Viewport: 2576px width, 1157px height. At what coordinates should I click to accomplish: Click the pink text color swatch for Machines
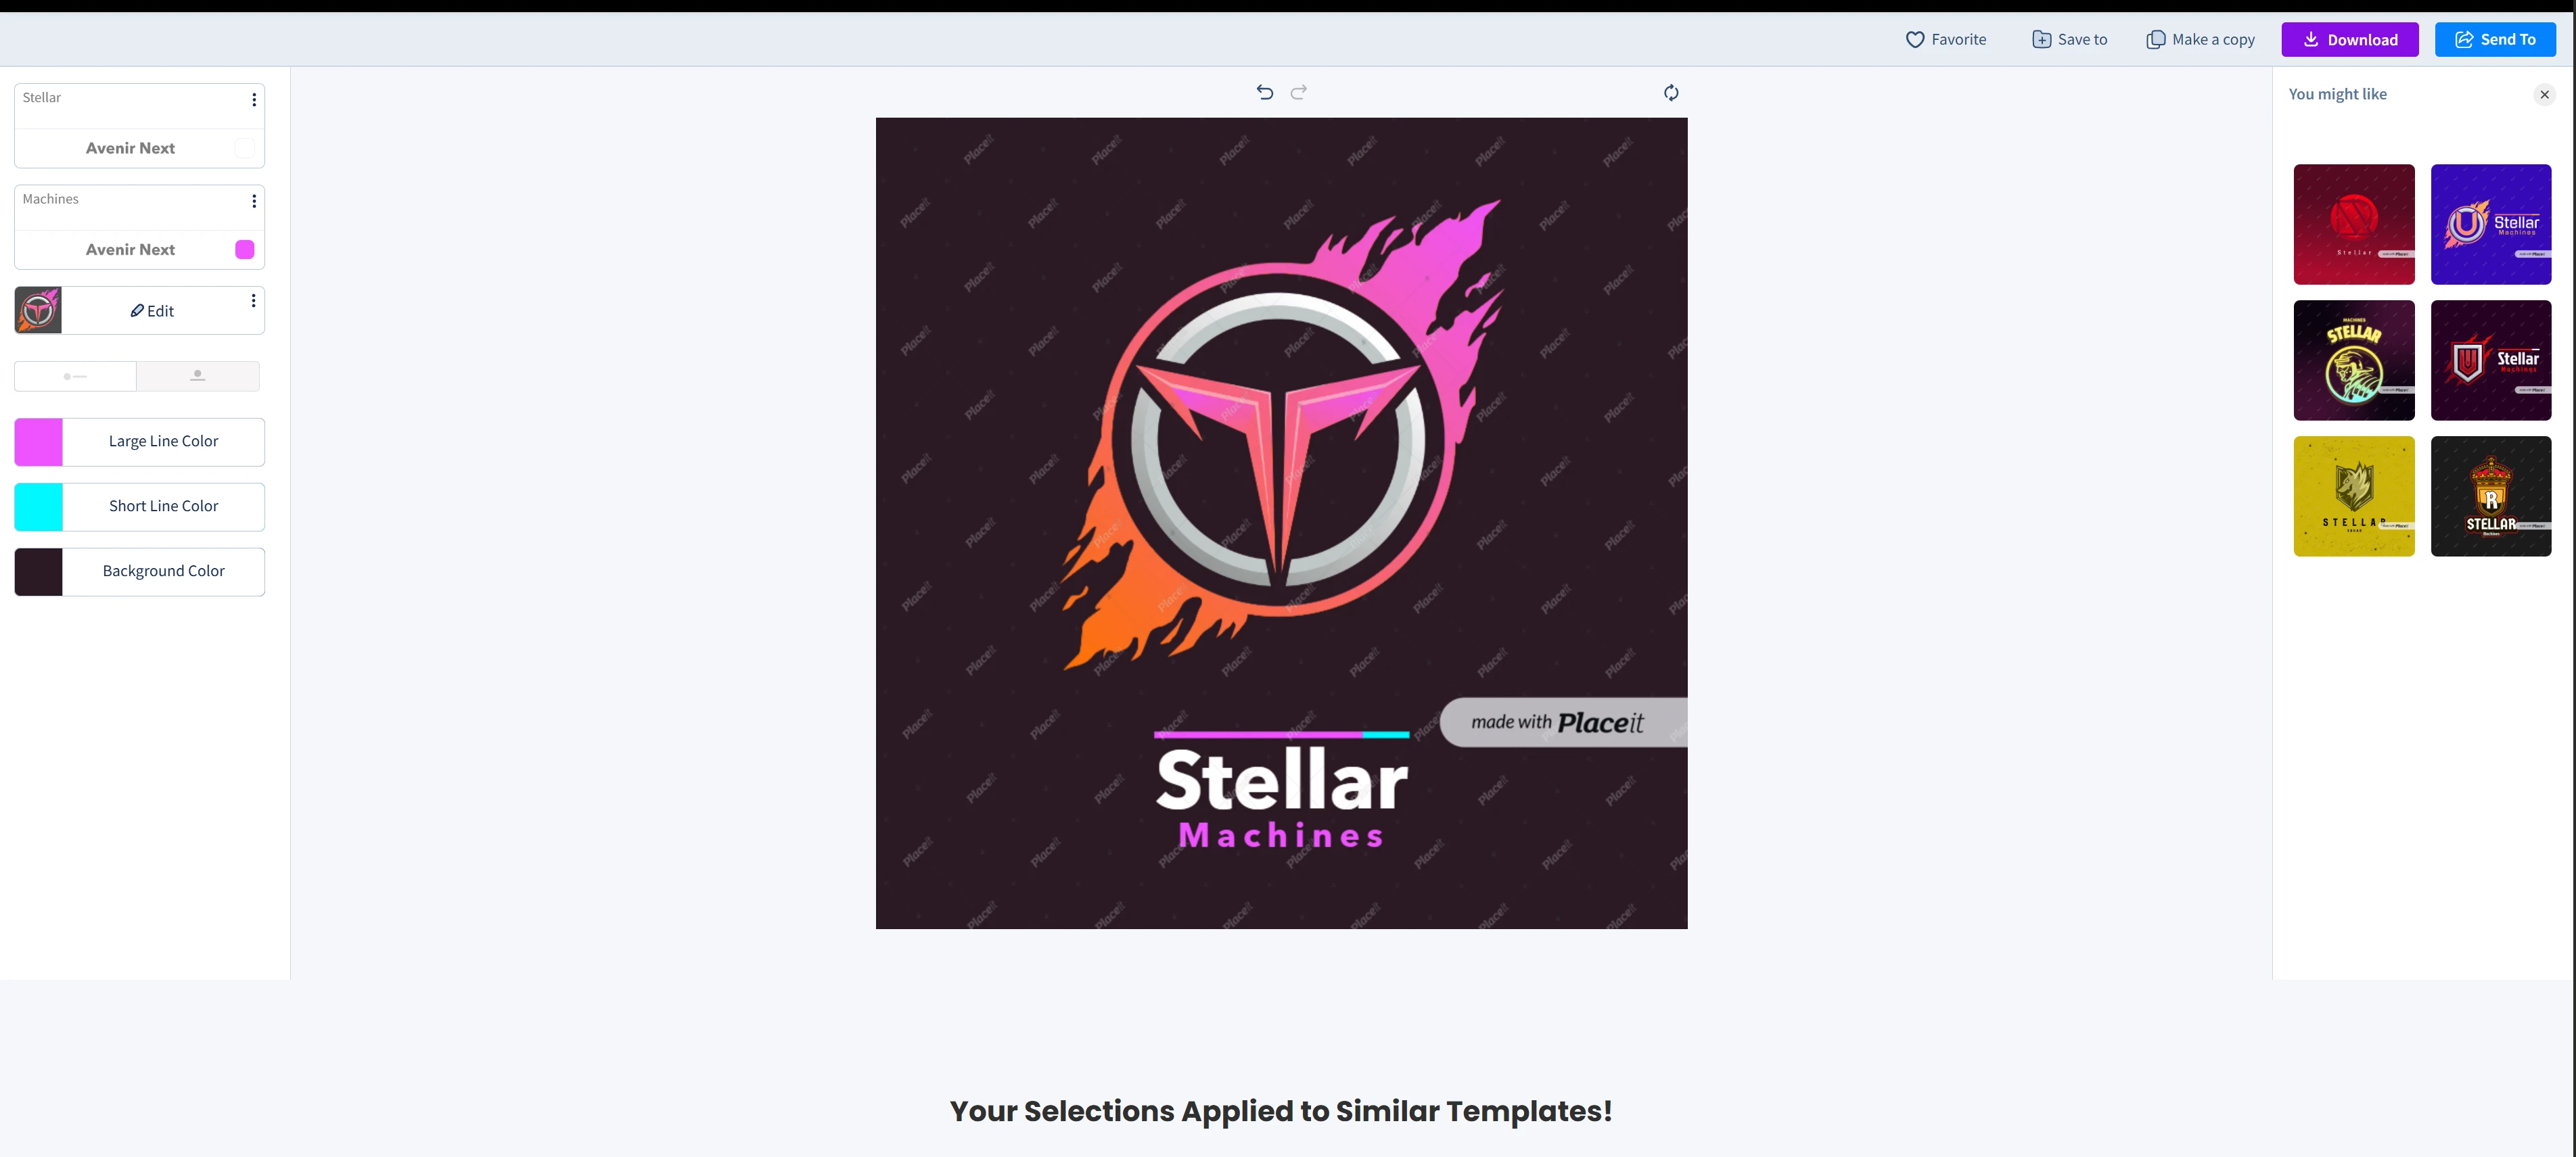pyautogui.click(x=244, y=250)
